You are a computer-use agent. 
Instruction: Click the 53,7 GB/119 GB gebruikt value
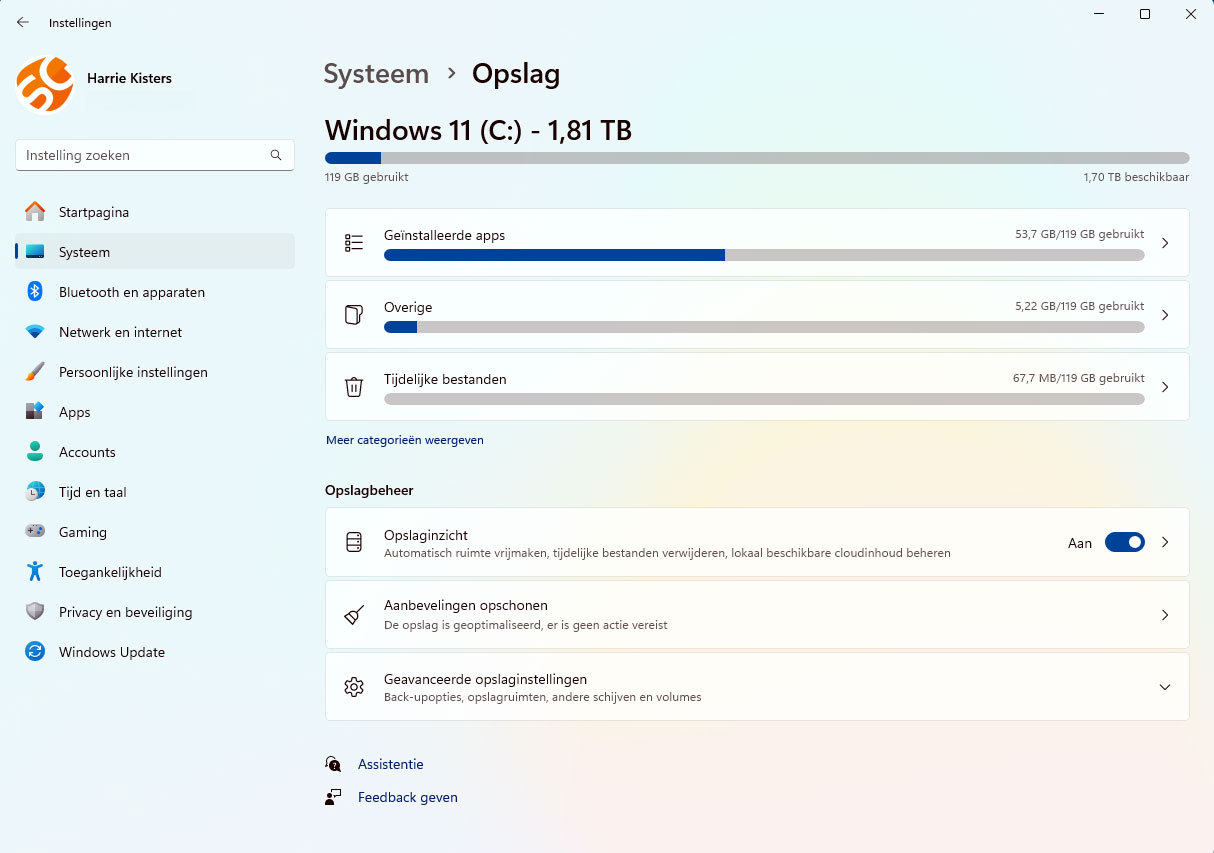(1079, 234)
